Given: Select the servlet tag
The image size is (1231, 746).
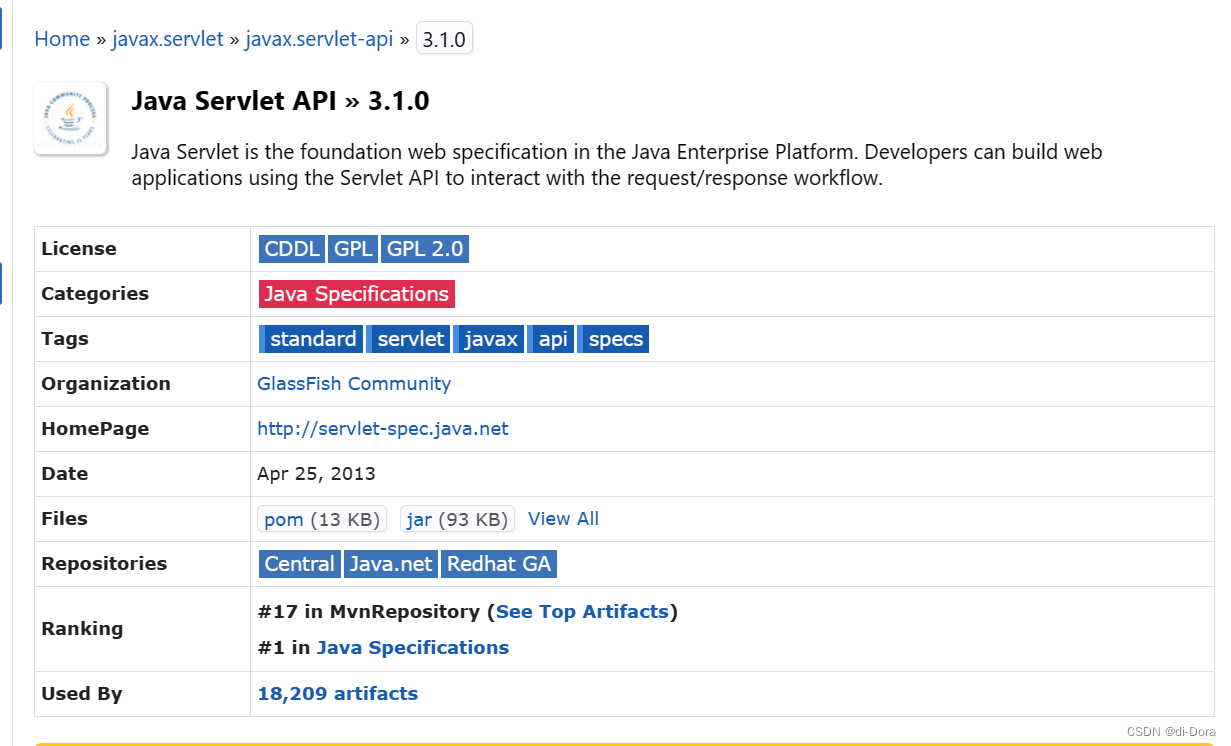Looking at the screenshot, I should pos(408,339).
